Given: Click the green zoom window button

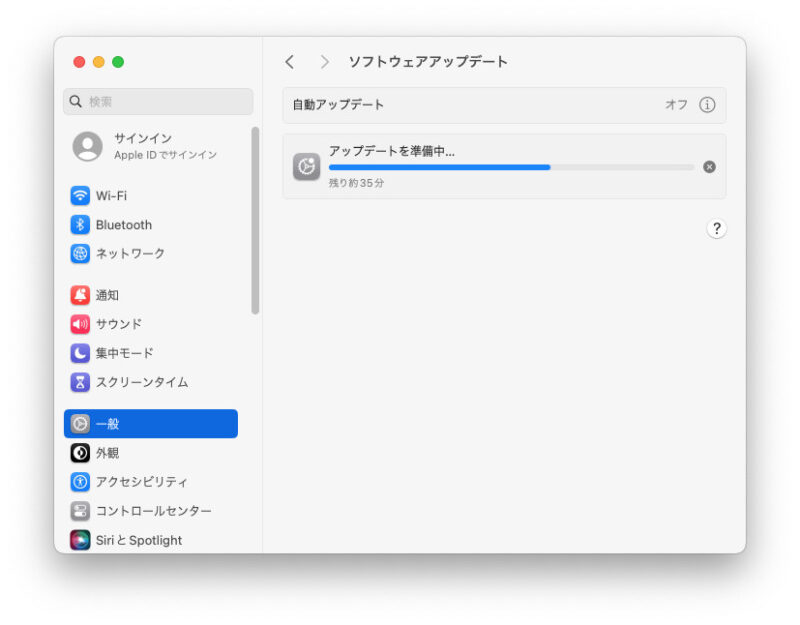Looking at the screenshot, I should [x=118, y=62].
